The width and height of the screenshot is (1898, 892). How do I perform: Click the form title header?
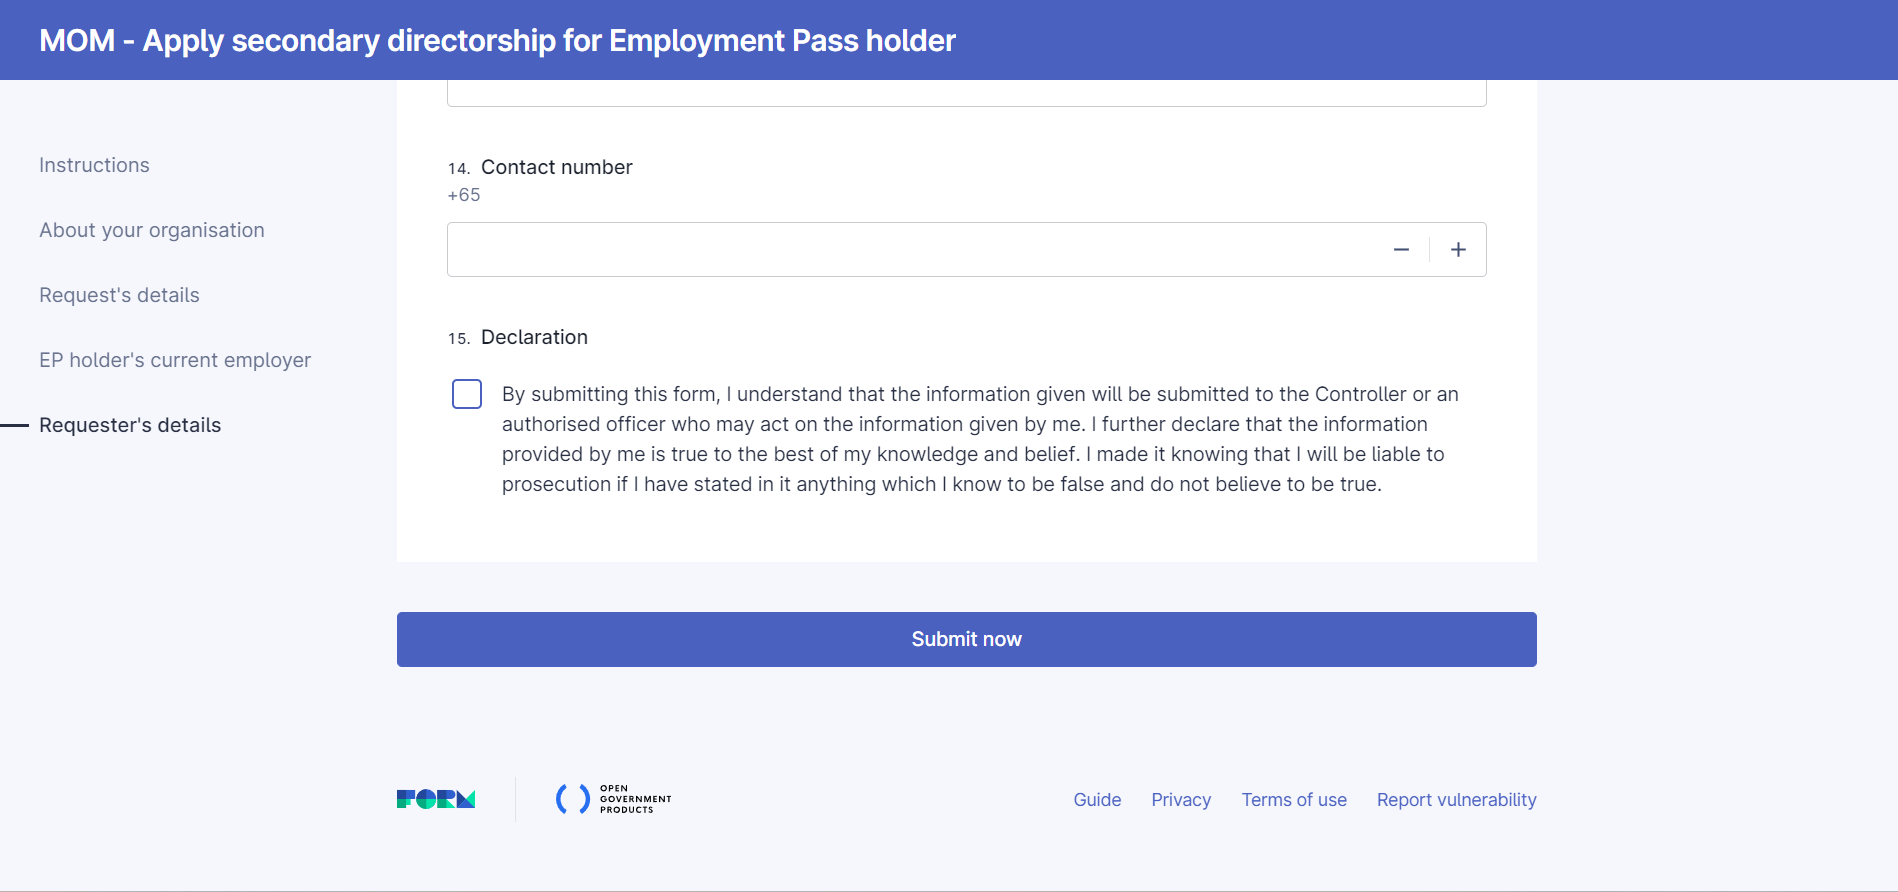497,40
